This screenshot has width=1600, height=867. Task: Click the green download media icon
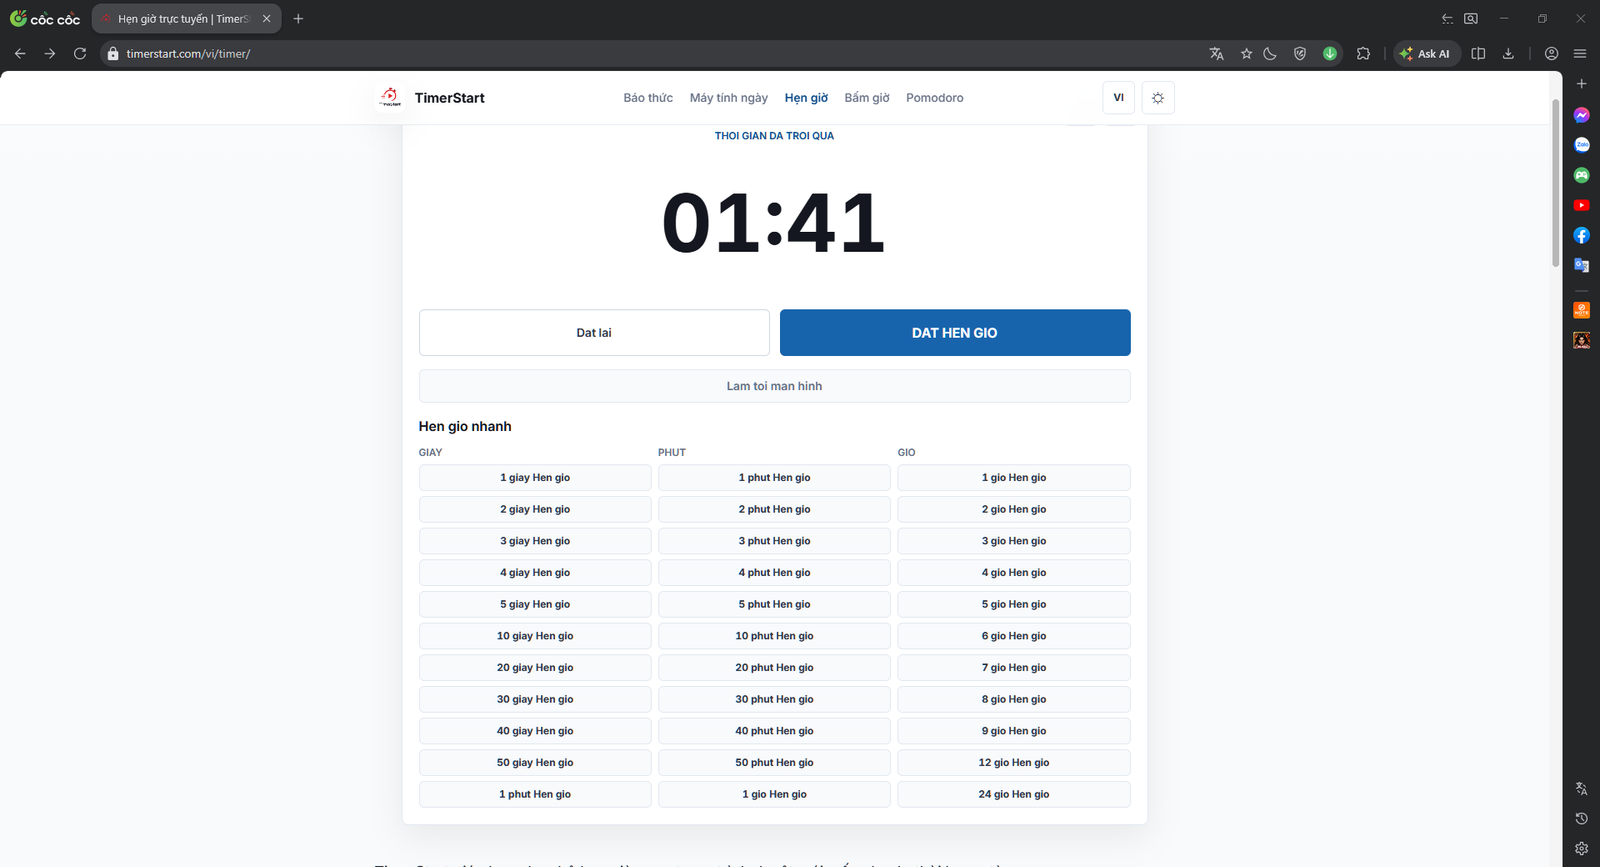pyautogui.click(x=1330, y=54)
